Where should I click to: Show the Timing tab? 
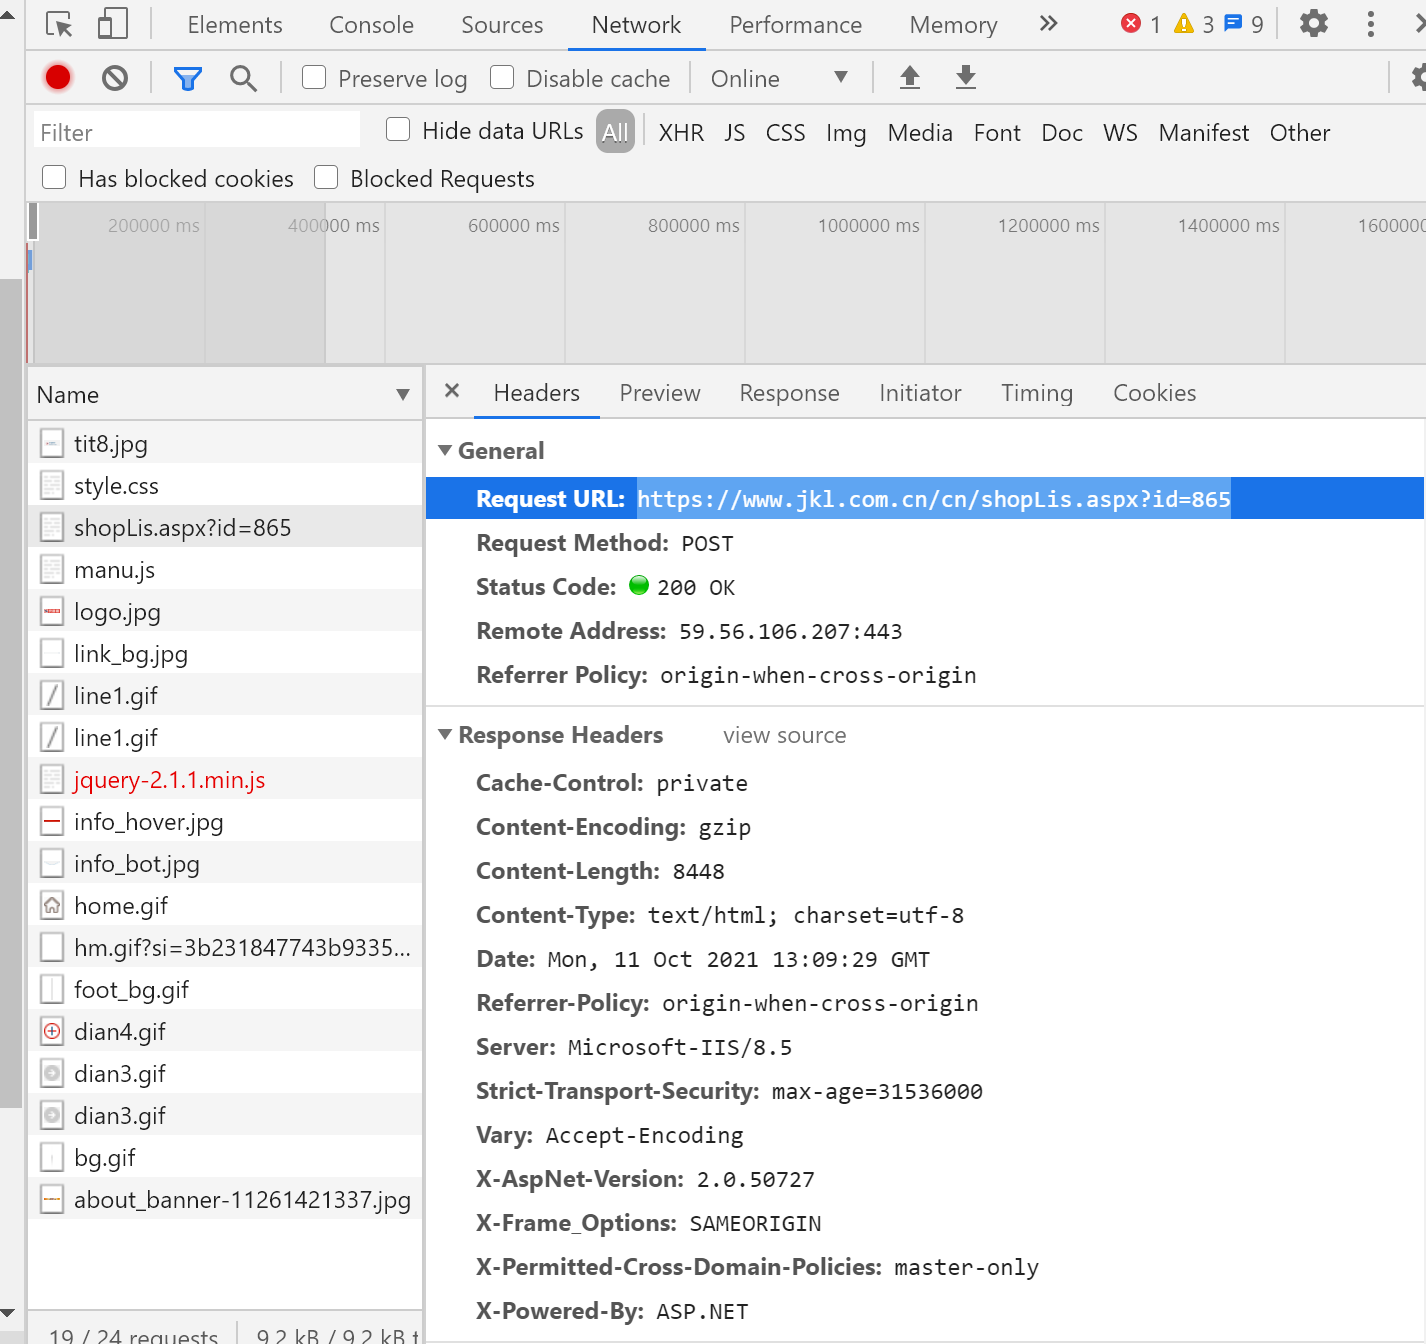click(1037, 393)
